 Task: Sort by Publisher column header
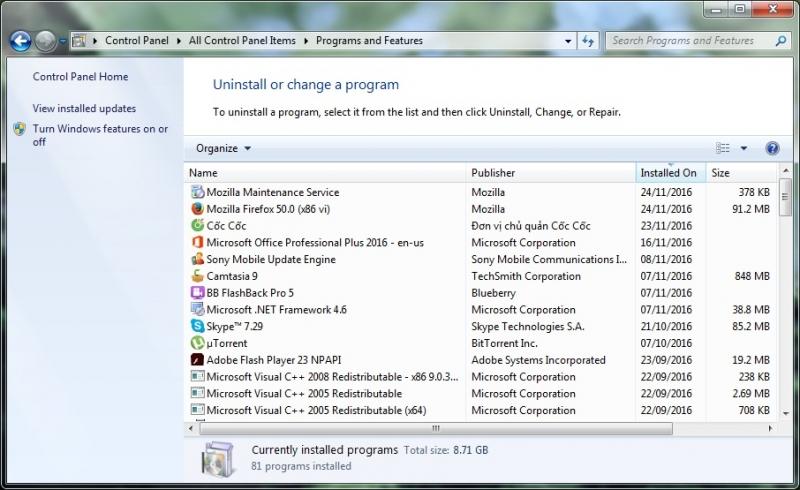click(x=551, y=173)
